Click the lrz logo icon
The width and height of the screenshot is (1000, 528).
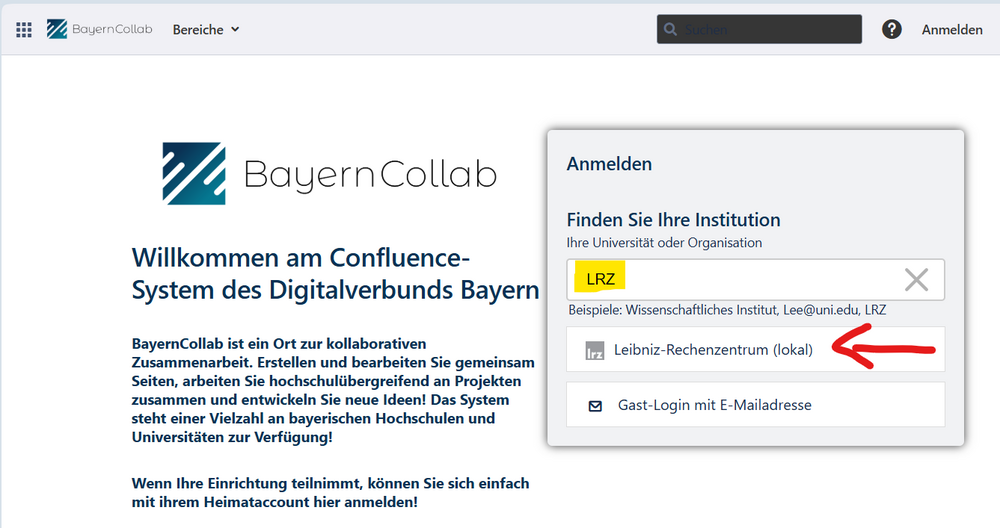click(594, 350)
